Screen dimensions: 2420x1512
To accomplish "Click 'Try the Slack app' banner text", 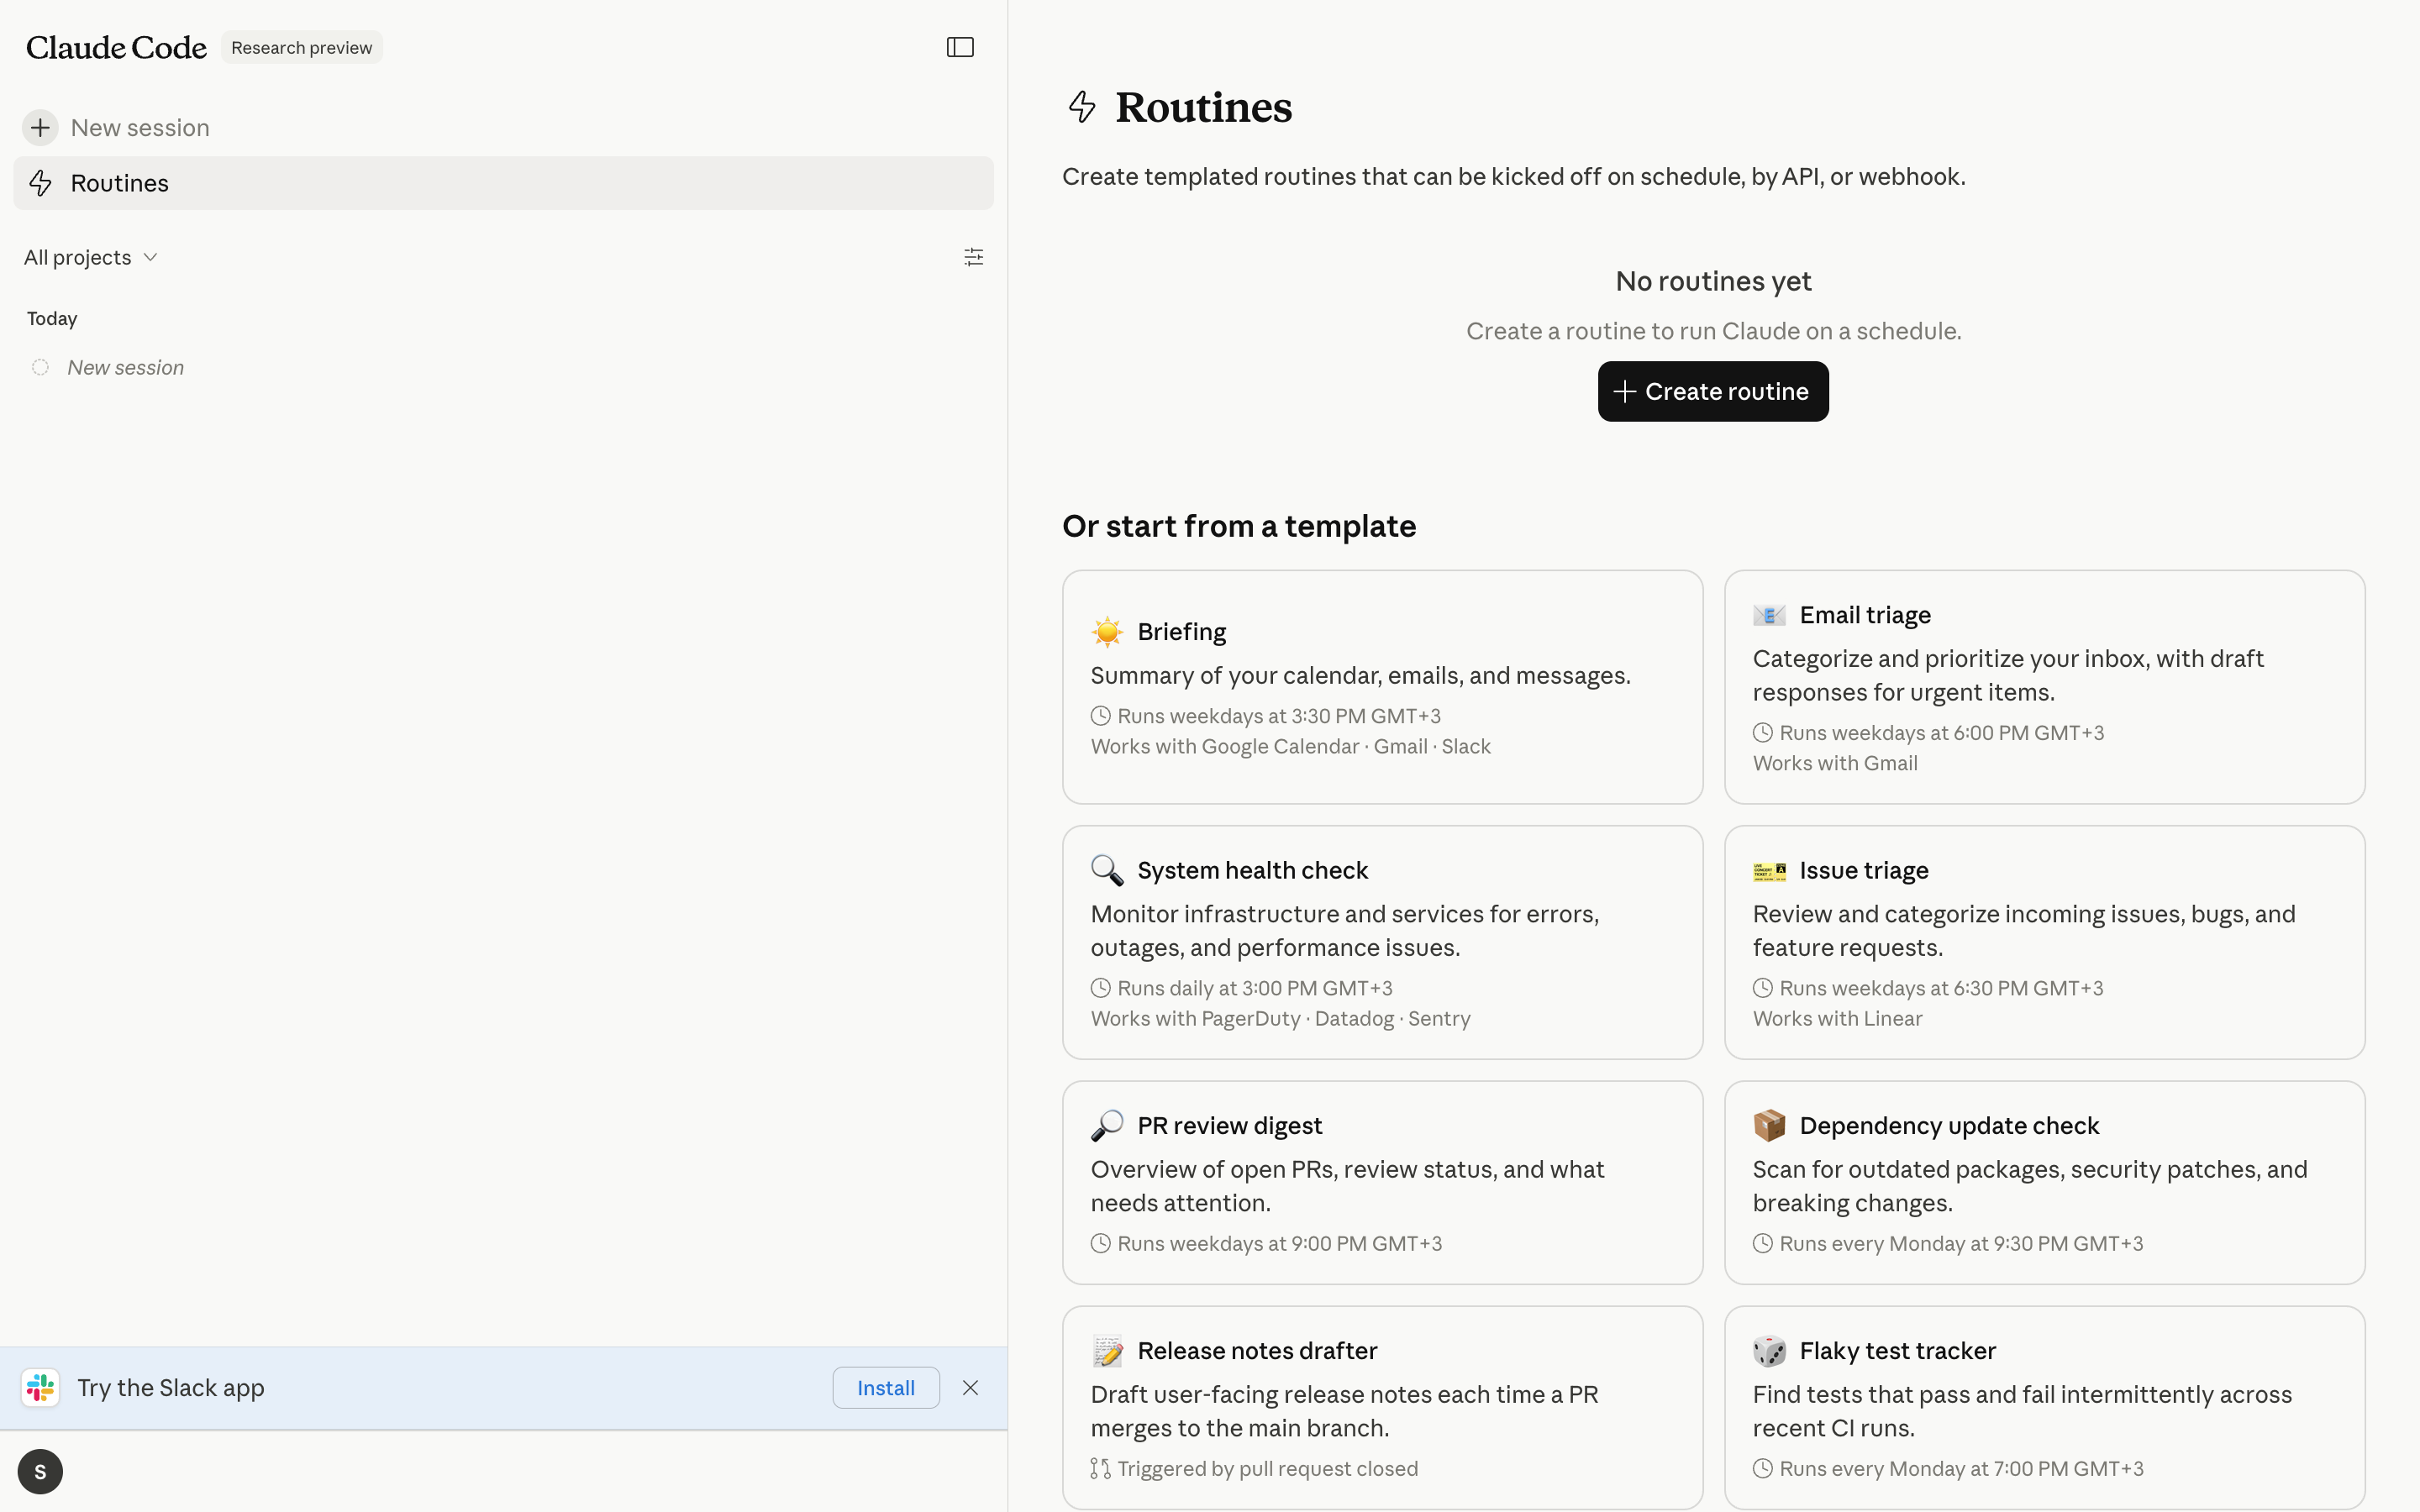I will (171, 1388).
